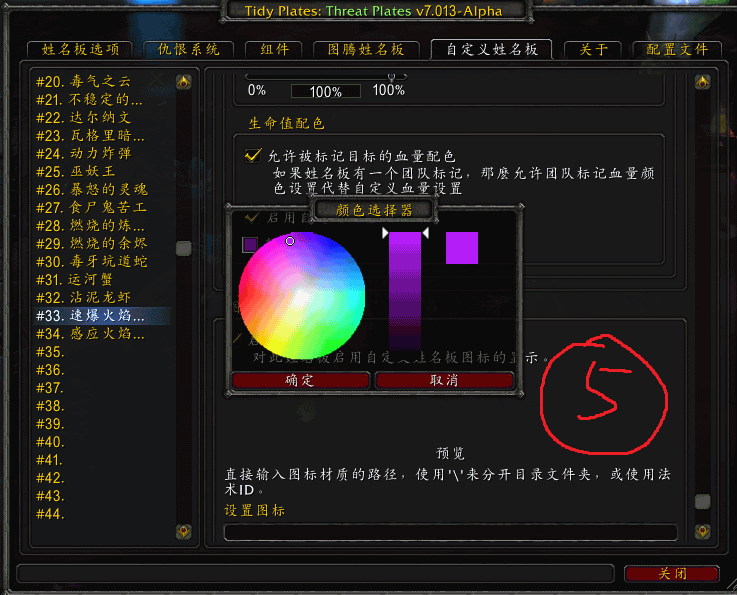Viewport: 737px width, 595px height.
Task: Select empty slot #41.
Action: click(101, 460)
